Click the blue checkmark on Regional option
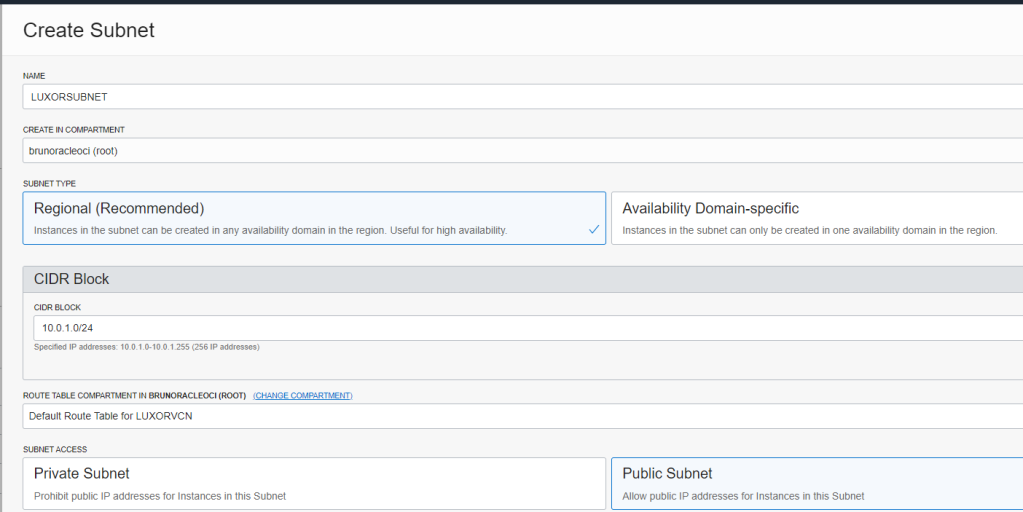 (x=594, y=230)
